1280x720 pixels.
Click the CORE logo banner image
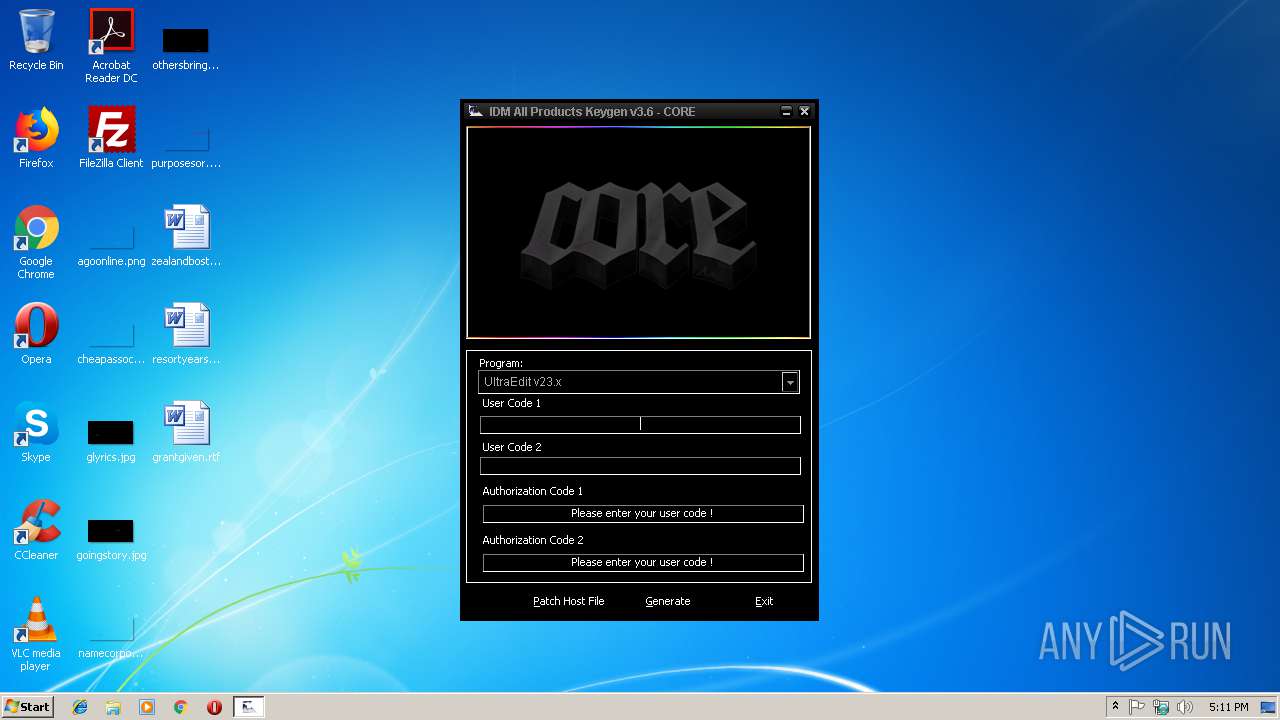(x=639, y=232)
